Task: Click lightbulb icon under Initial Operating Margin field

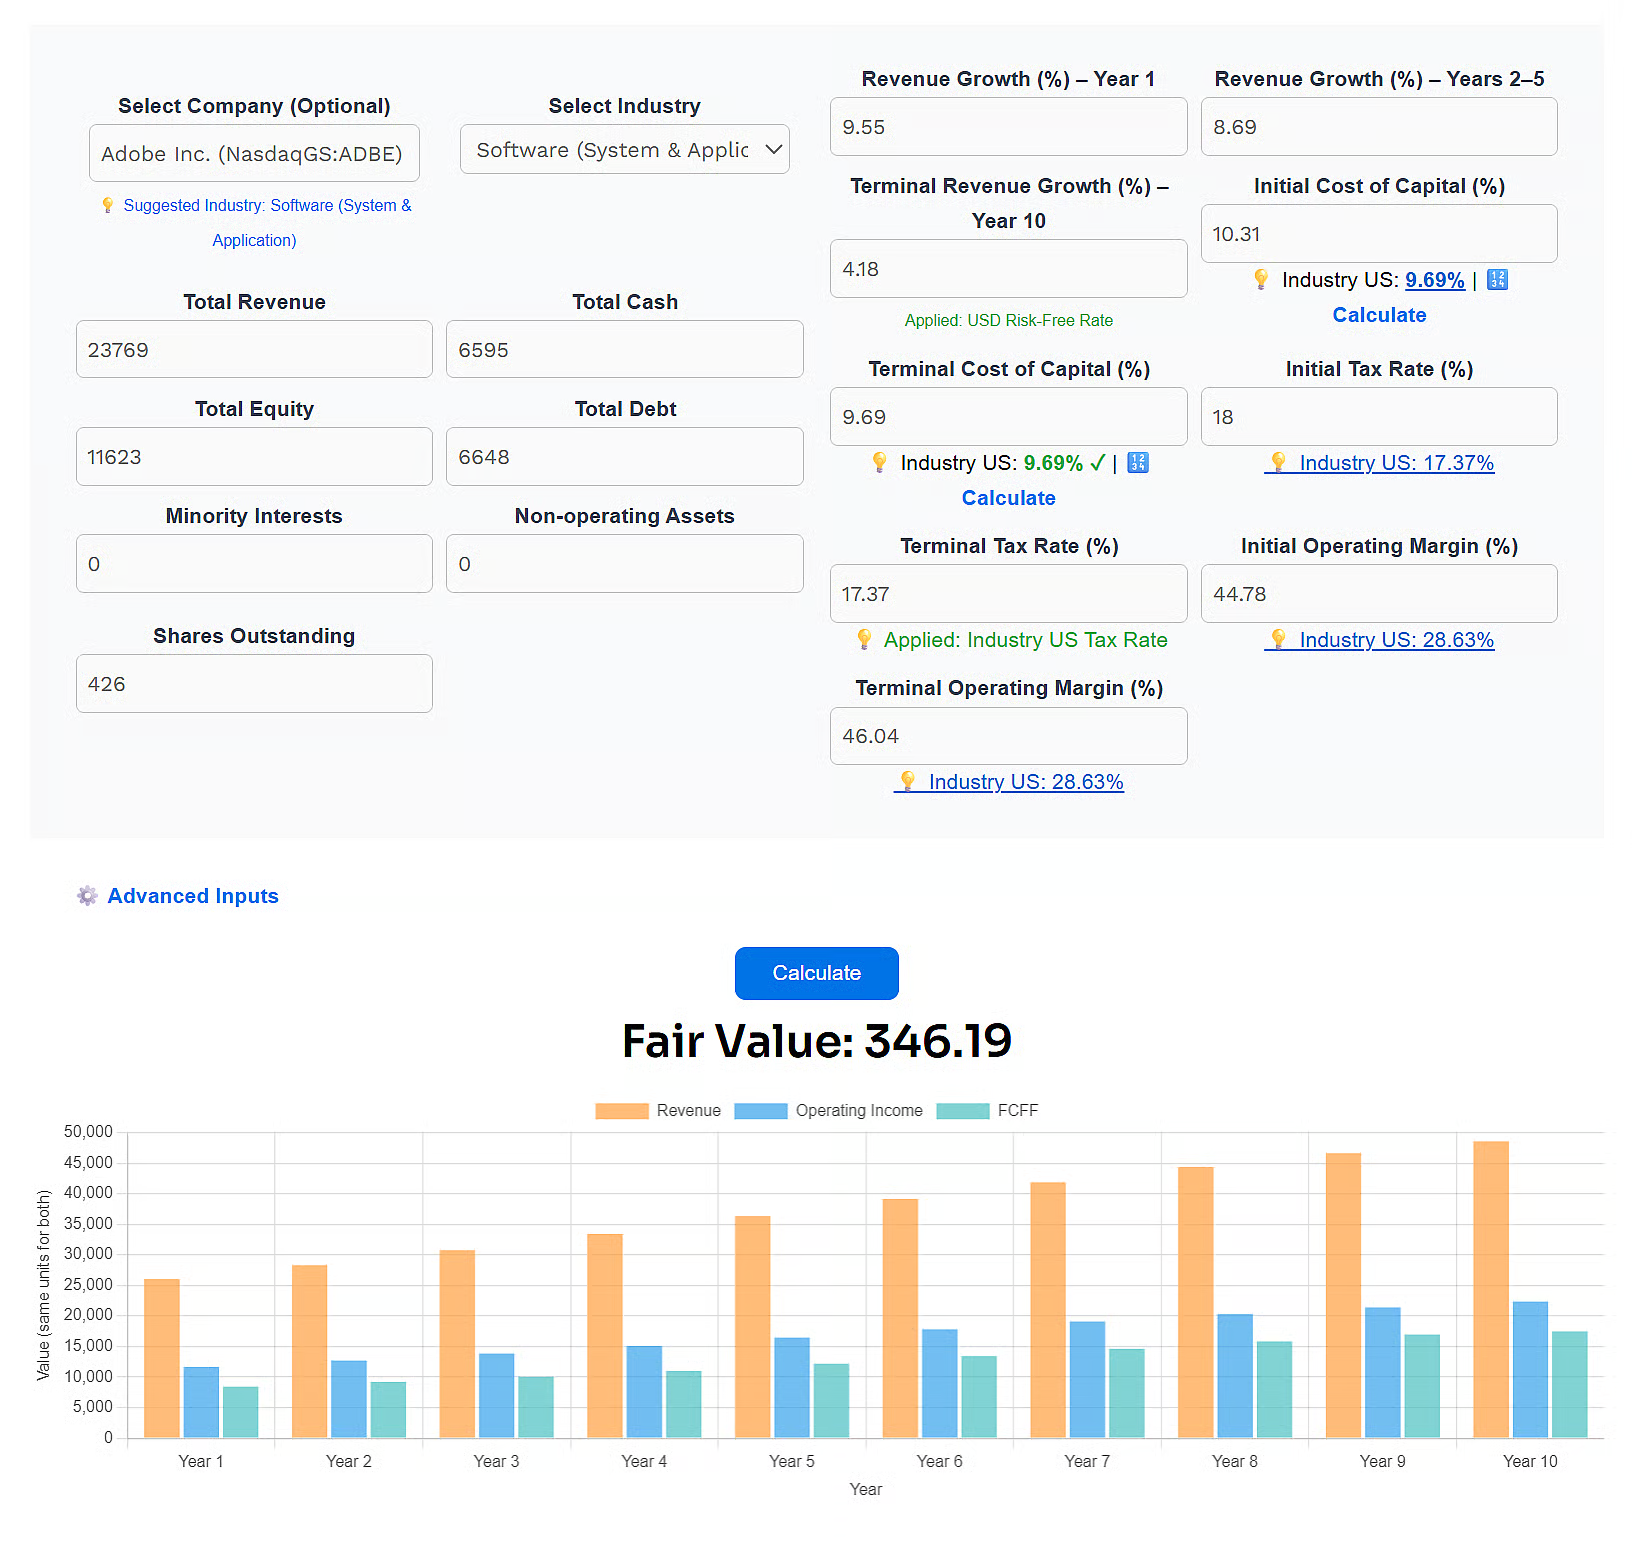Action: point(1278,639)
